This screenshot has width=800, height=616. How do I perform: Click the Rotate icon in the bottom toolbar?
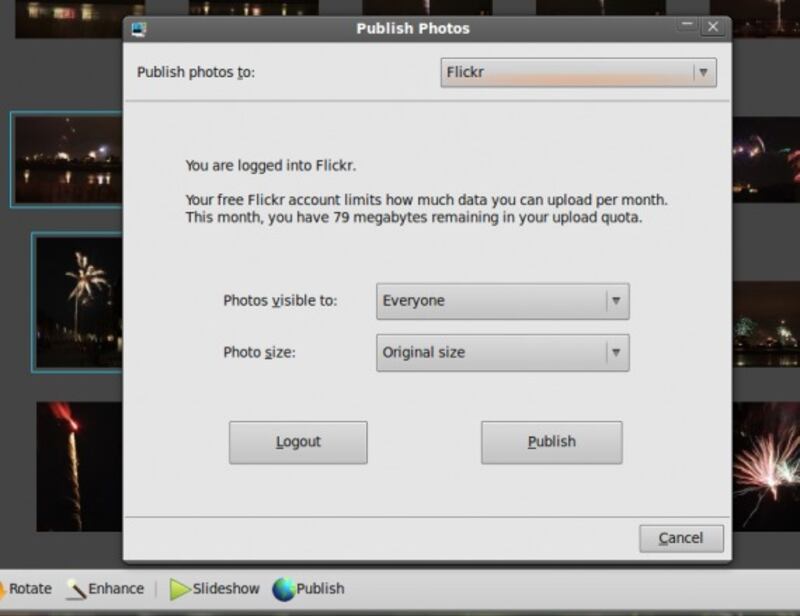coord(5,589)
